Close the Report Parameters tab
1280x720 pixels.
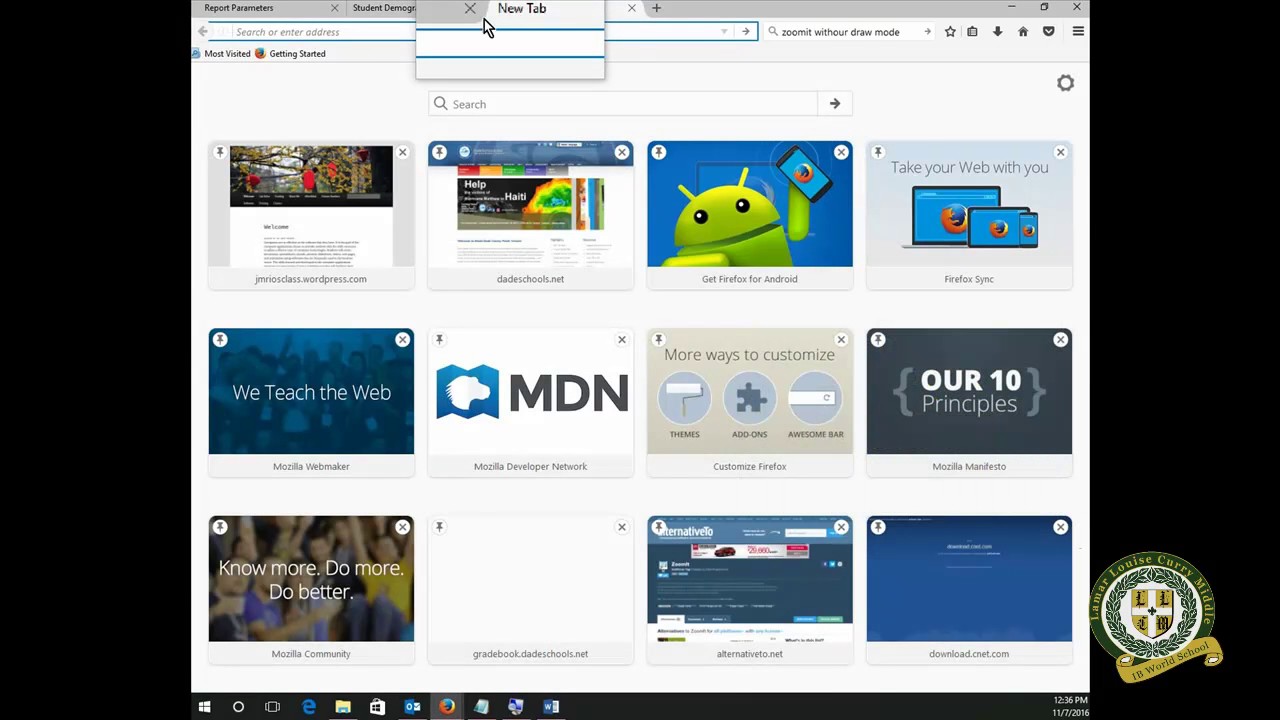tap(334, 8)
